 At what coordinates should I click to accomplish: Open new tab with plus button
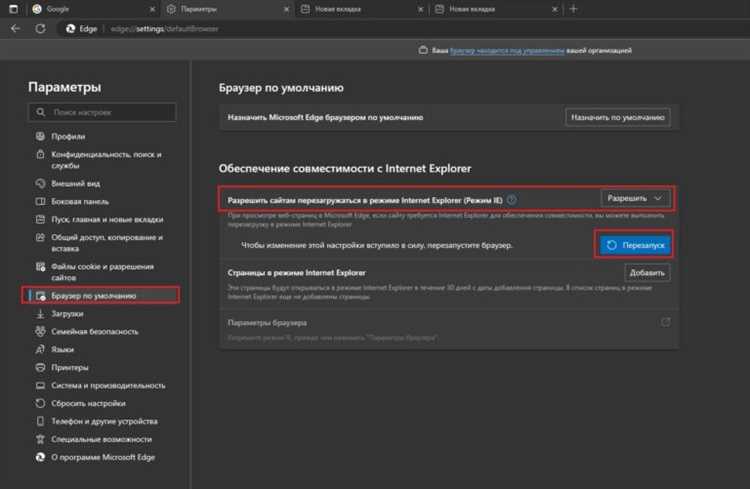tap(573, 9)
